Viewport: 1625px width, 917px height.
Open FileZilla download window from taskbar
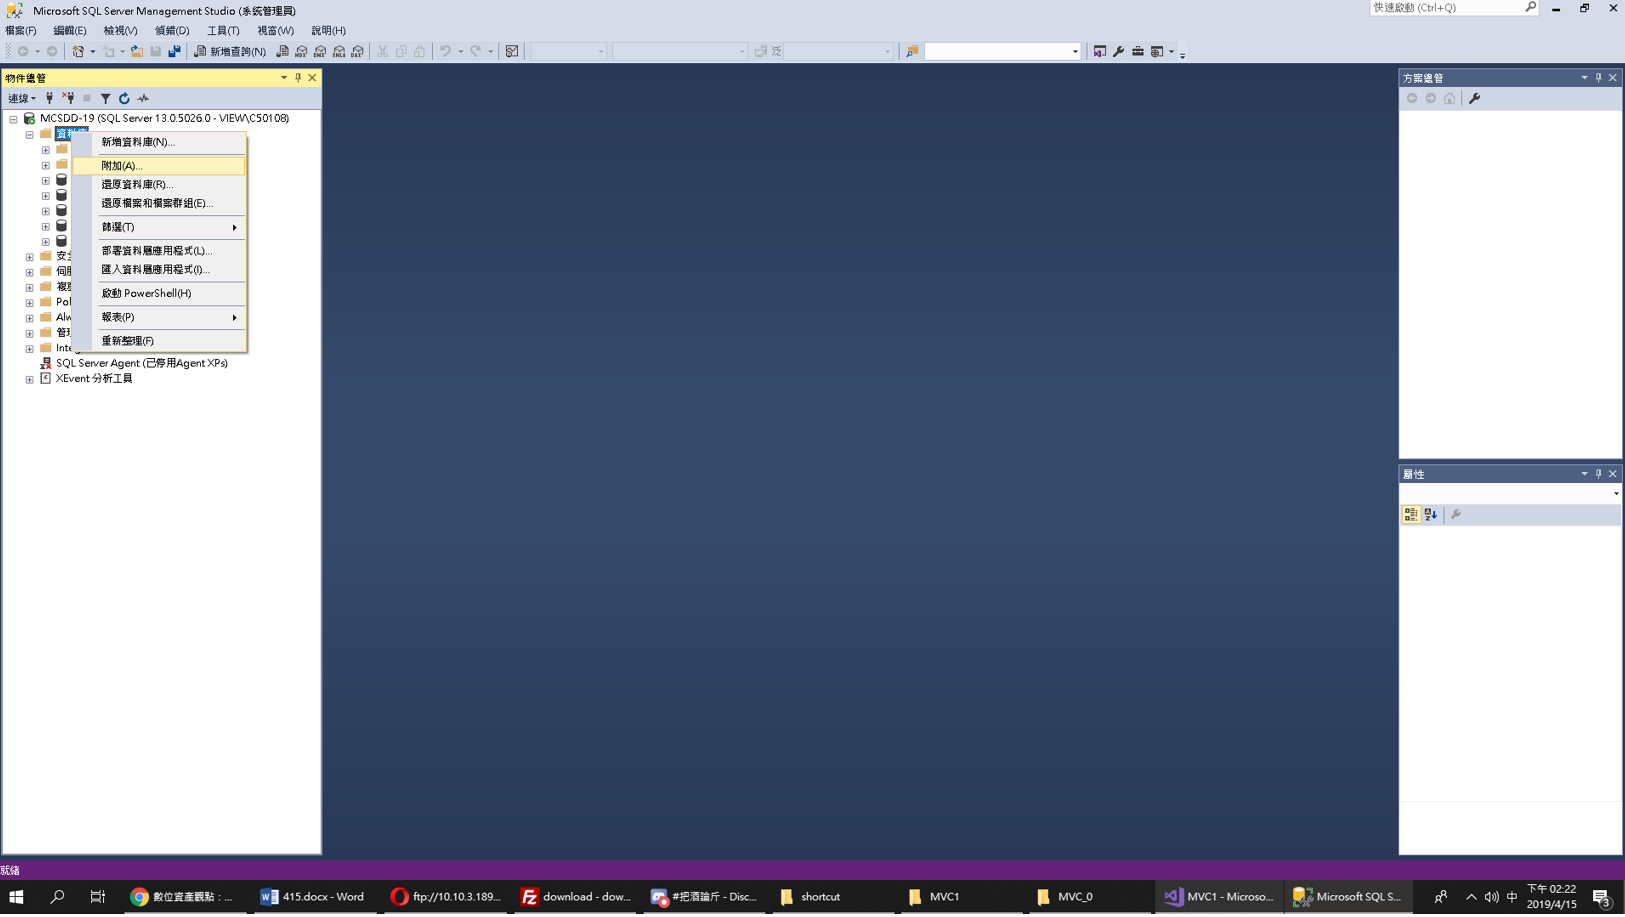pos(576,897)
